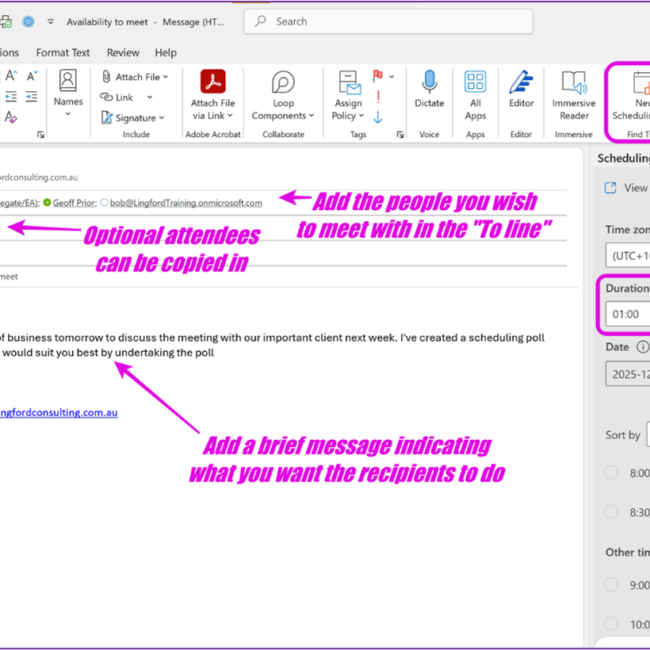Switch to the Review tab

click(123, 53)
